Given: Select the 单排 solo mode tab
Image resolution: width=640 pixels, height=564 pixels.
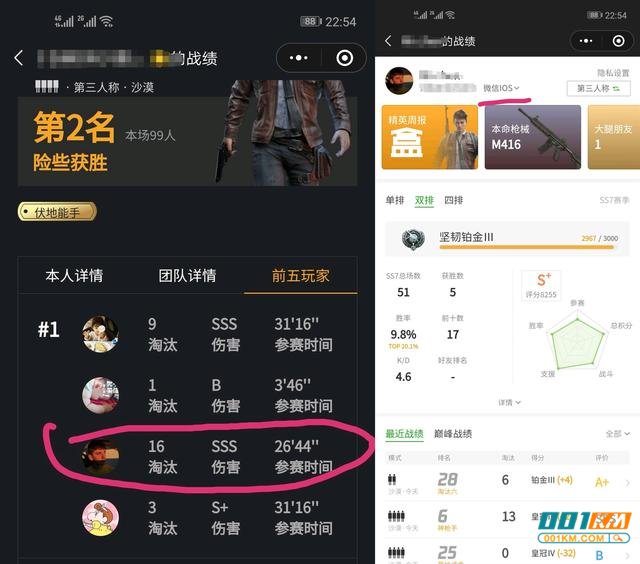Looking at the screenshot, I should point(395,200).
